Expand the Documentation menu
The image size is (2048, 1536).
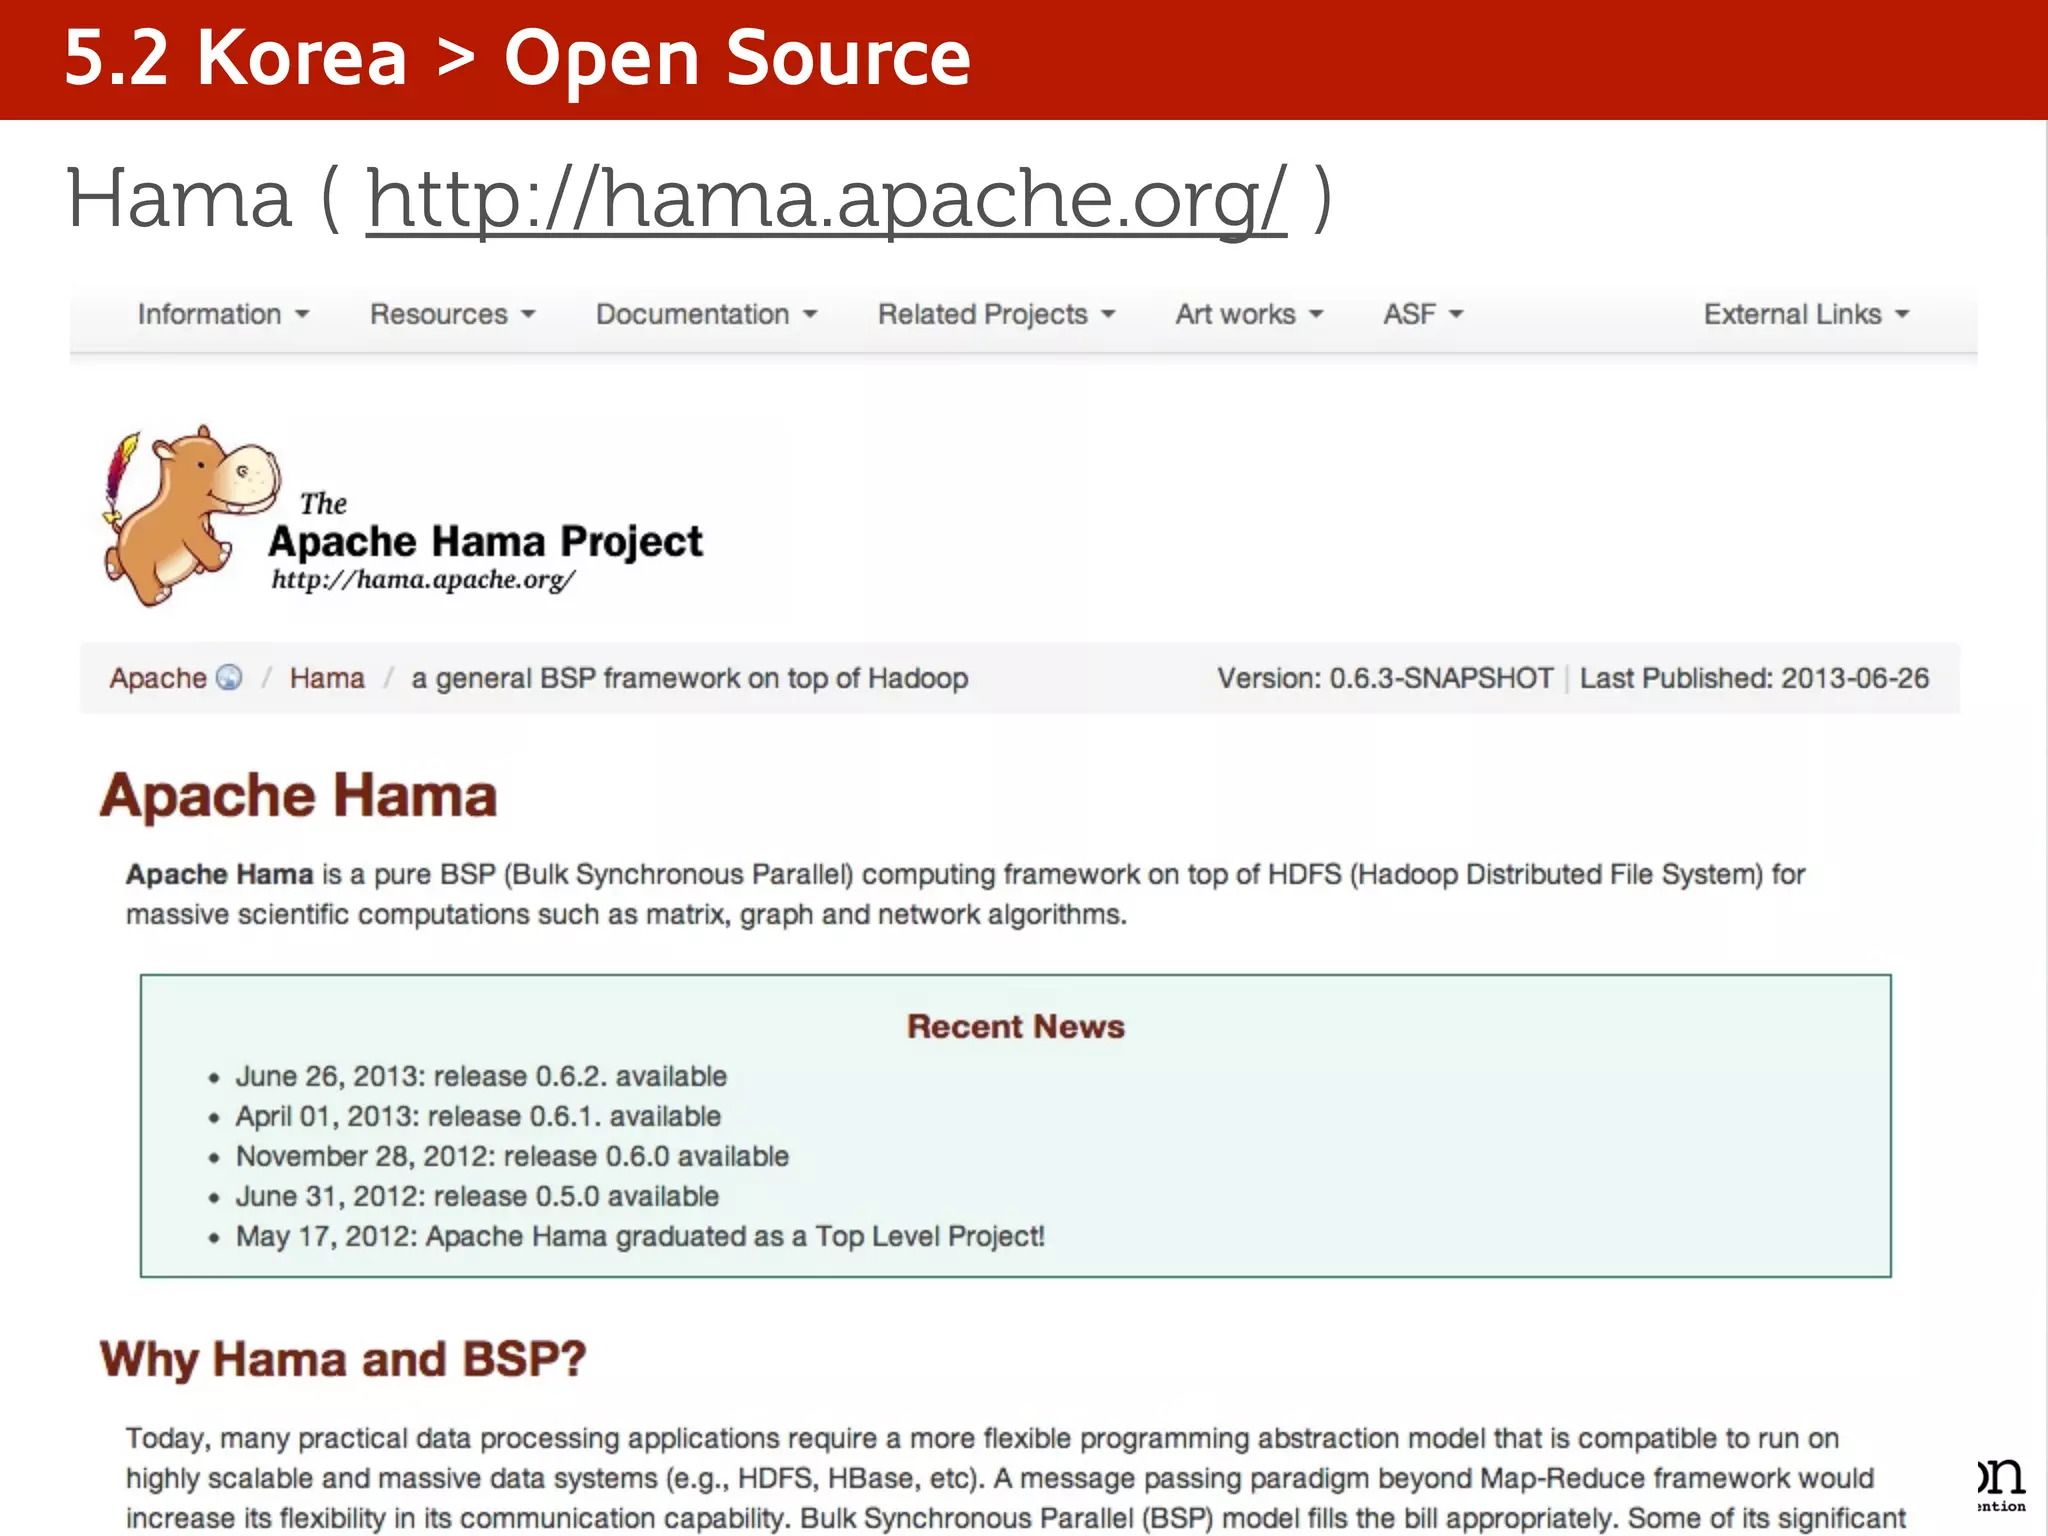click(x=707, y=314)
